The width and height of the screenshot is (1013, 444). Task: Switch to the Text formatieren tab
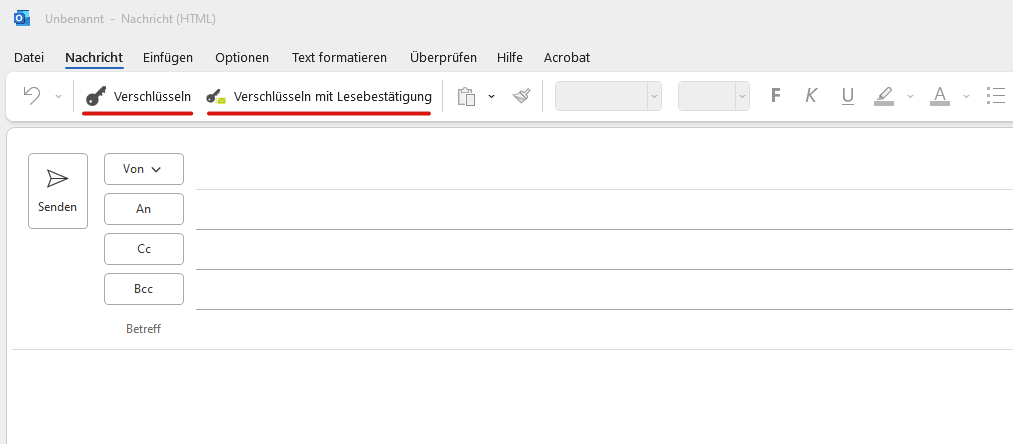339,57
